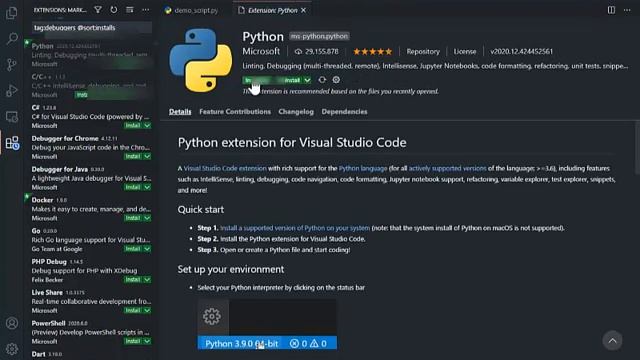
Task: Open install a supported version of Python link
Action: point(295,228)
